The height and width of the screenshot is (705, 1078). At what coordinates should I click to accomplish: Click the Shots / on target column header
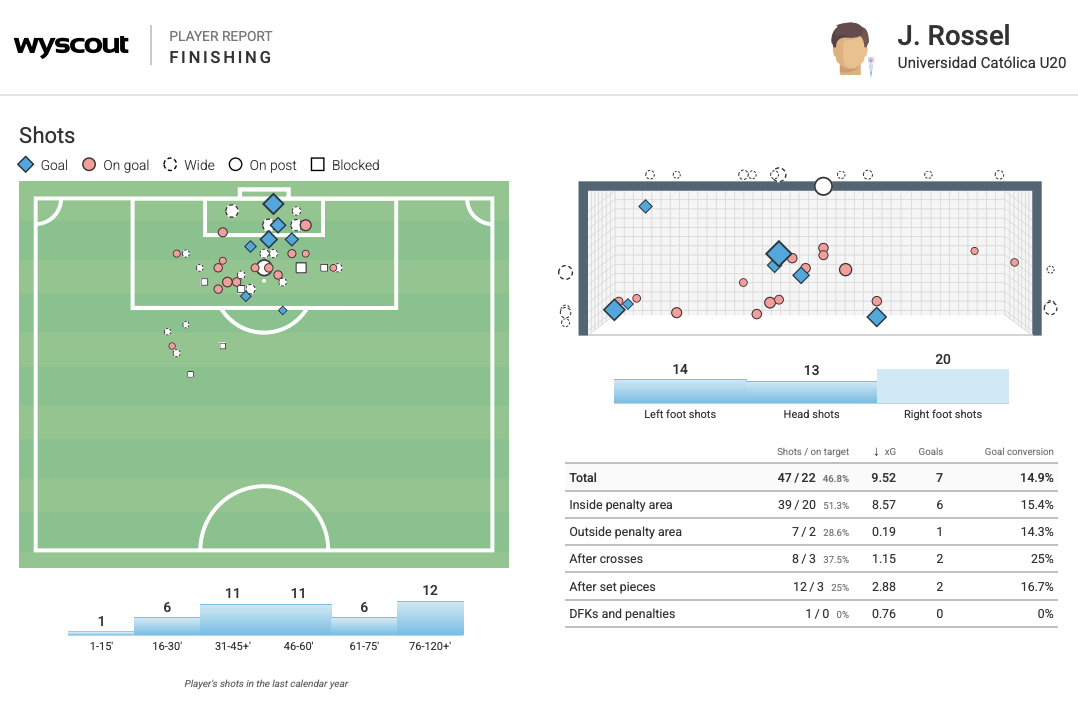(813, 452)
